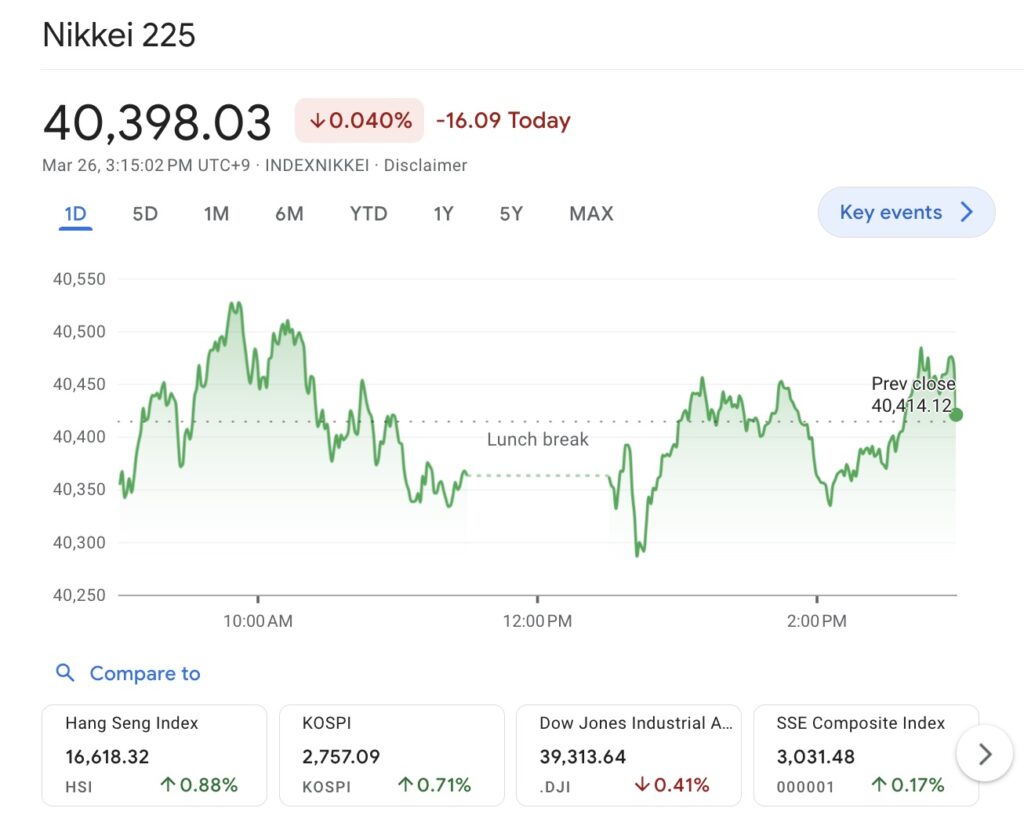Click the .DJI down 0.41% change

click(x=672, y=785)
